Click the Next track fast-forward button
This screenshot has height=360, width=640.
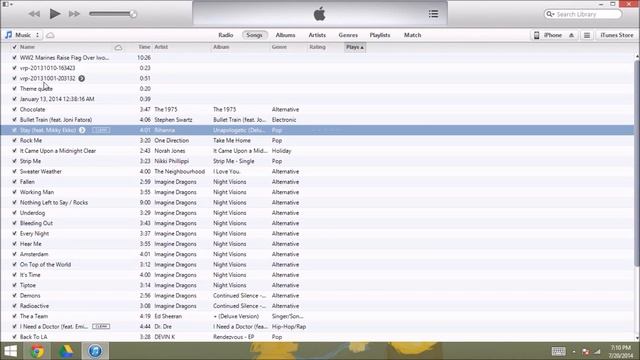(74, 14)
